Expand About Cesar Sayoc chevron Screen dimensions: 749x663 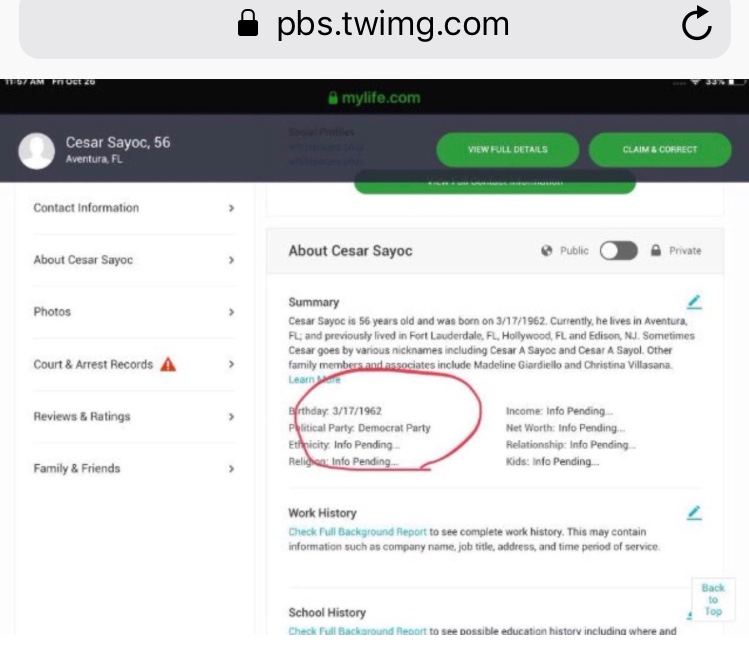tap(232, 260)
